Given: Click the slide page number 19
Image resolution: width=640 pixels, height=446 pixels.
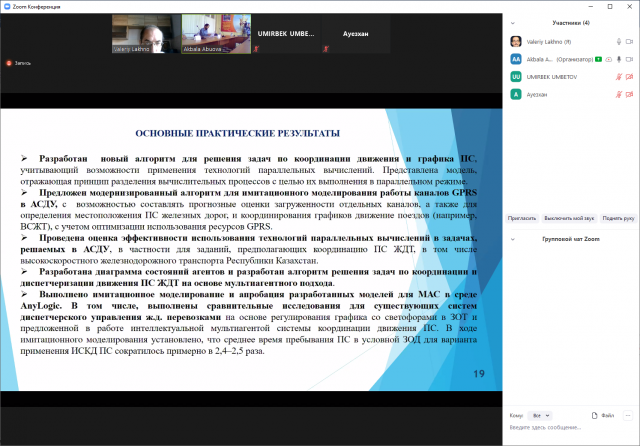Looking at the screenshot, I should [x=479, y=374].
